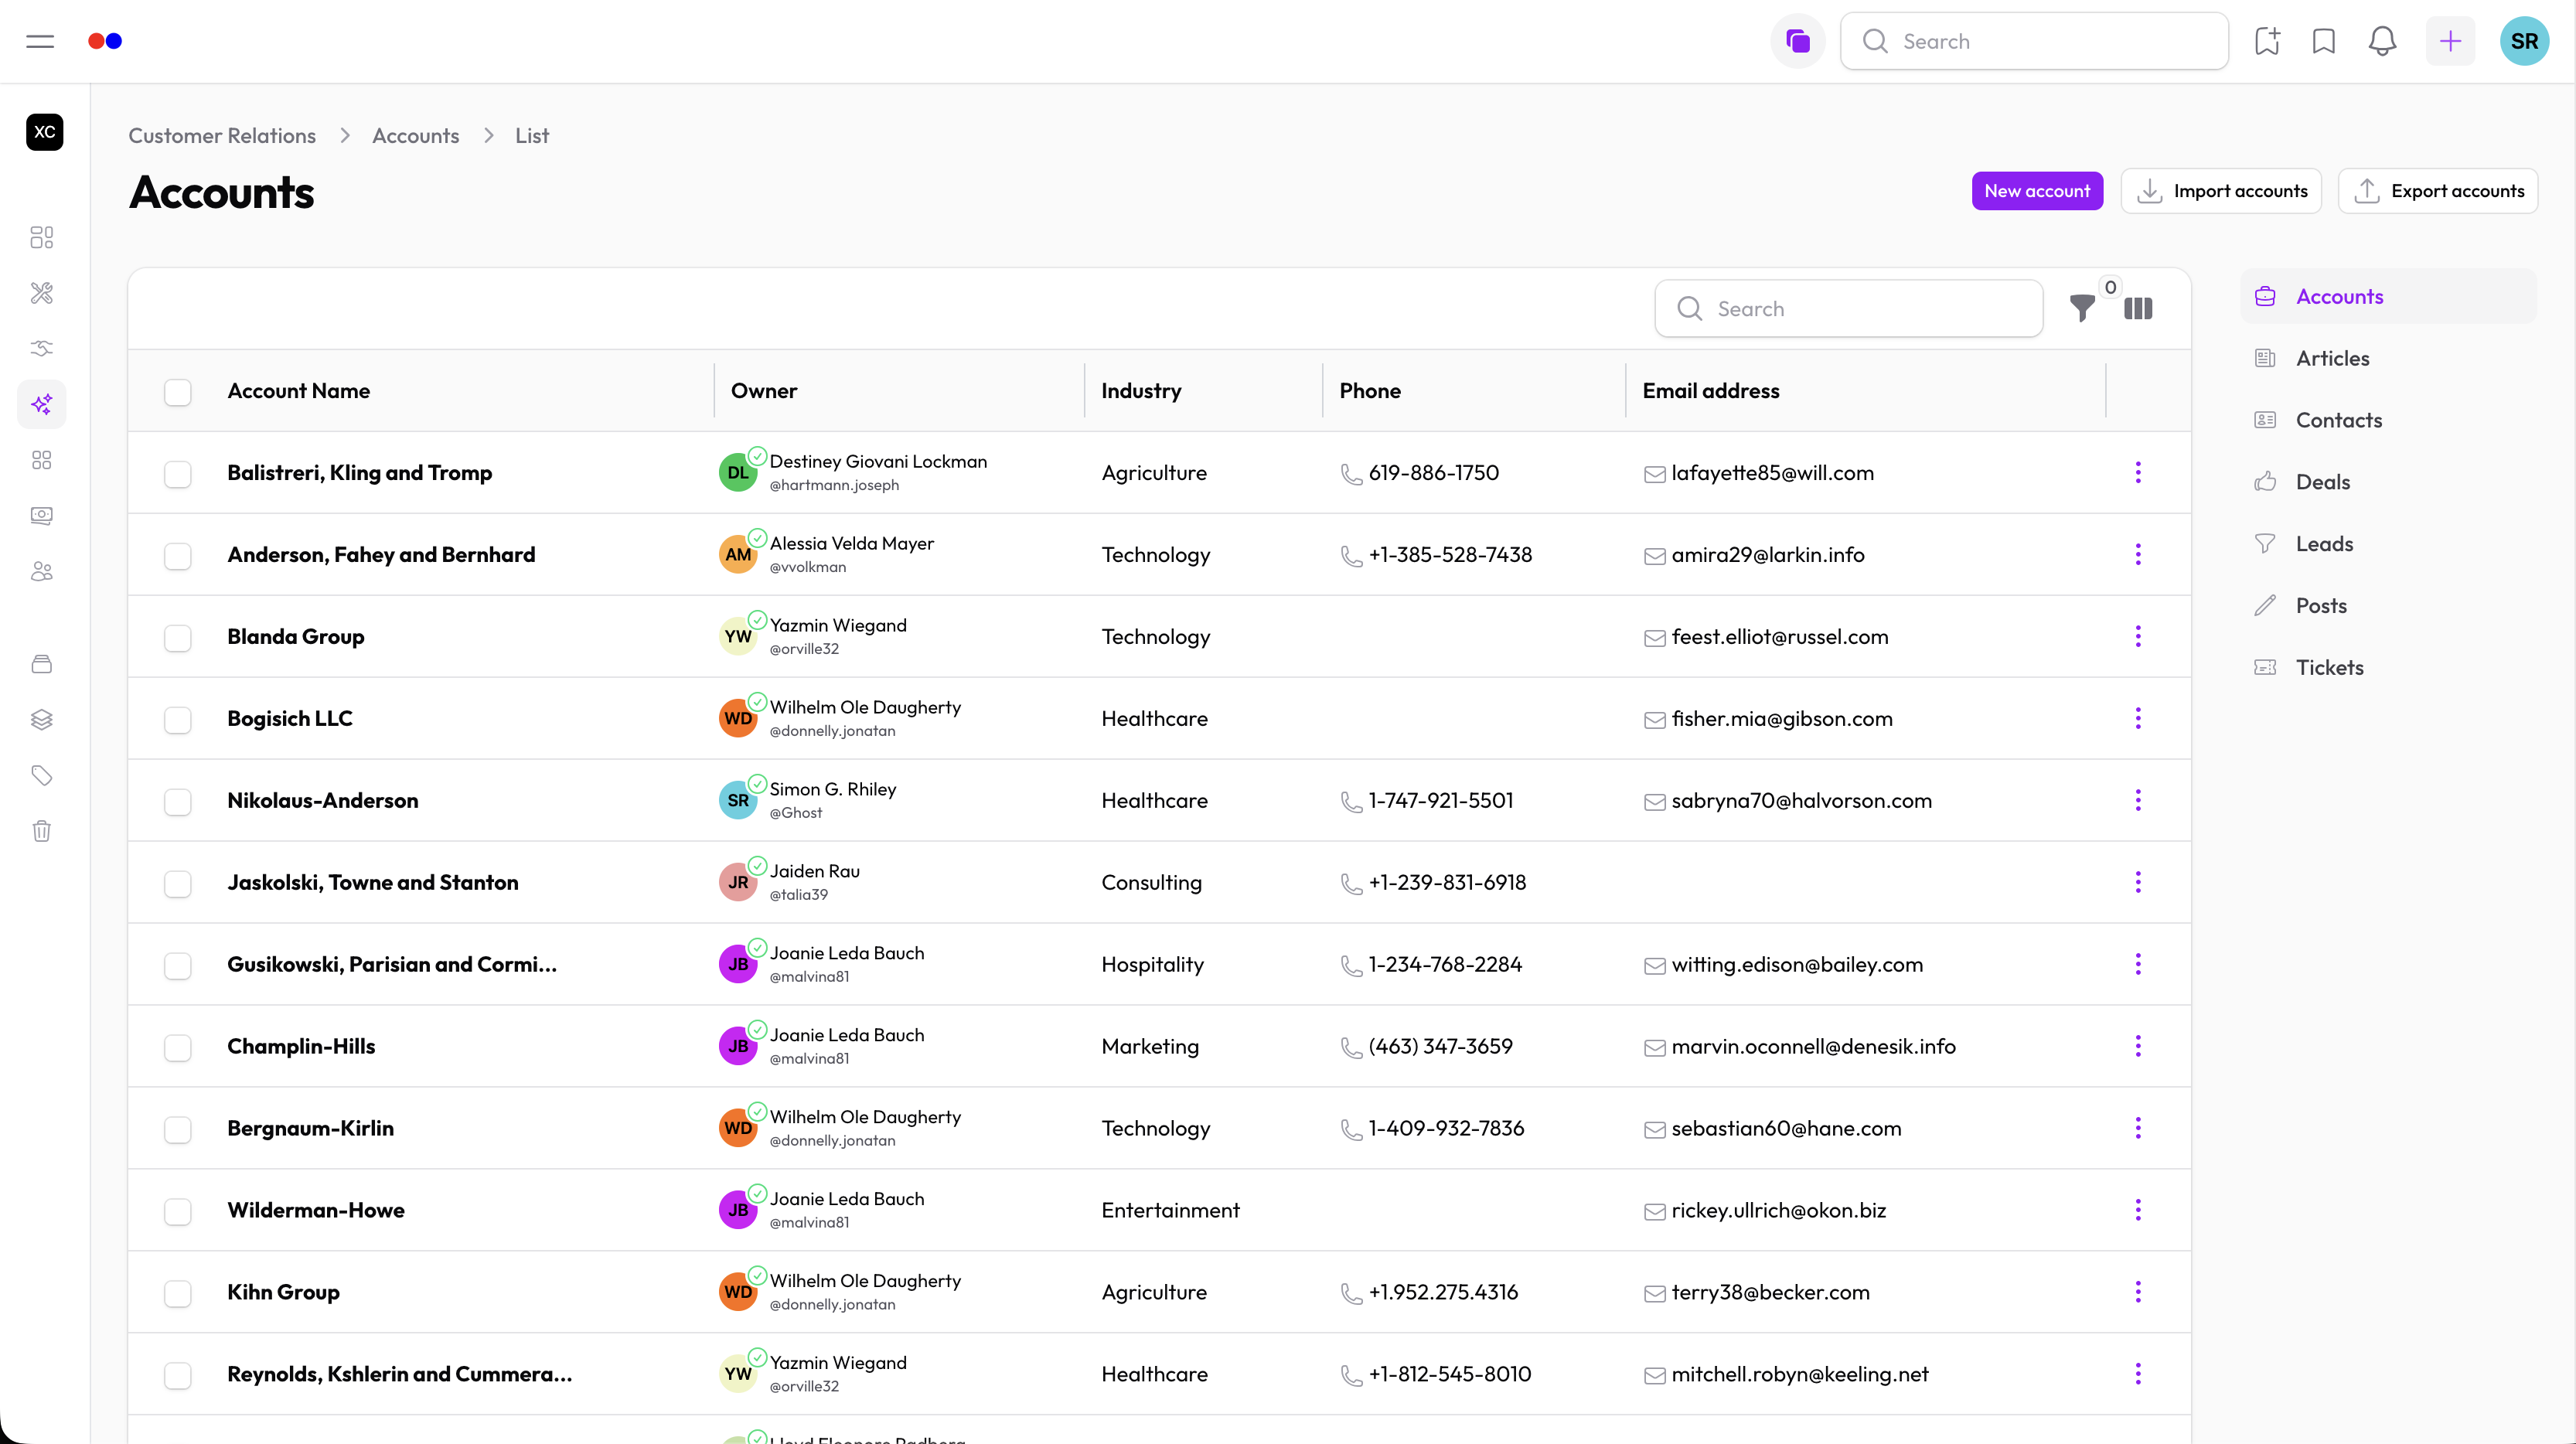The width and height of the screenshot is (2576, 1444).
Task: Open row actions for Balistreri, Kling and Tromp
Action: tap(2138, 472)
